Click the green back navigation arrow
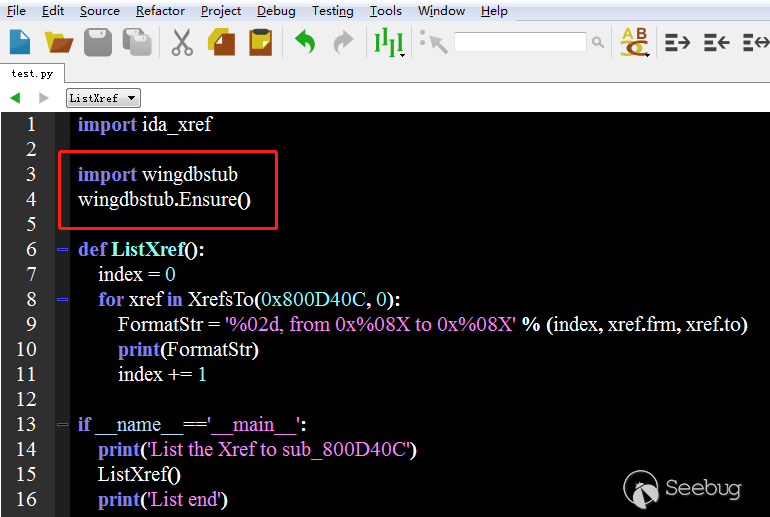The width and height of the screenshot is (770, 517). pyautogui.click(x=15, y=98)
